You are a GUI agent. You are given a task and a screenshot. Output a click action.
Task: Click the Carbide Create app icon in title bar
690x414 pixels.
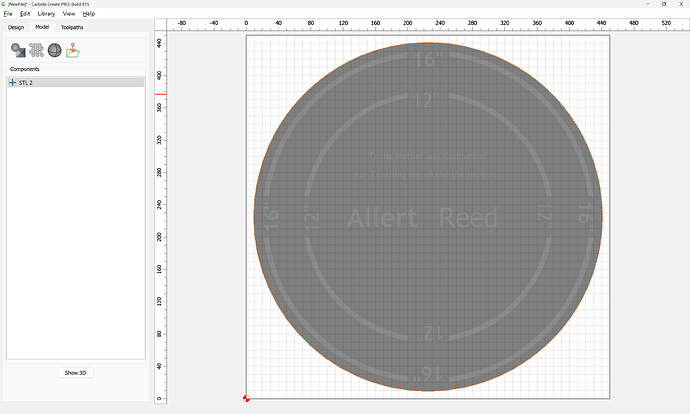4,4
